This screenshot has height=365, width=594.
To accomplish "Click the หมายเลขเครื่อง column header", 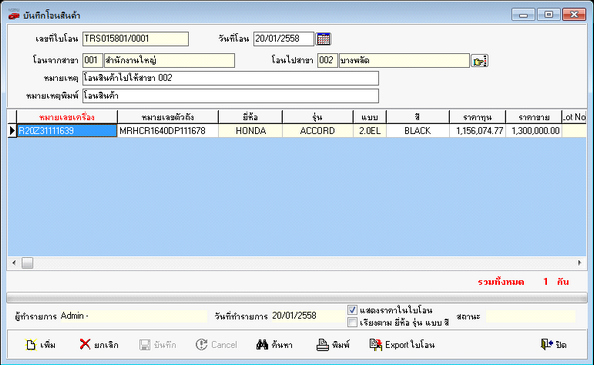I will [67, 117].
